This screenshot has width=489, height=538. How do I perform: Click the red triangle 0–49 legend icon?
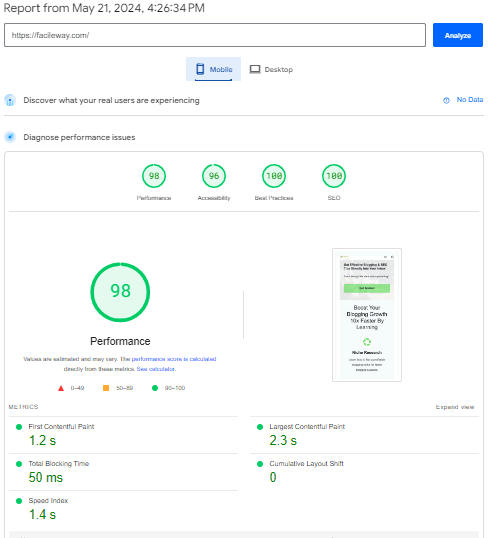[61, 388]
